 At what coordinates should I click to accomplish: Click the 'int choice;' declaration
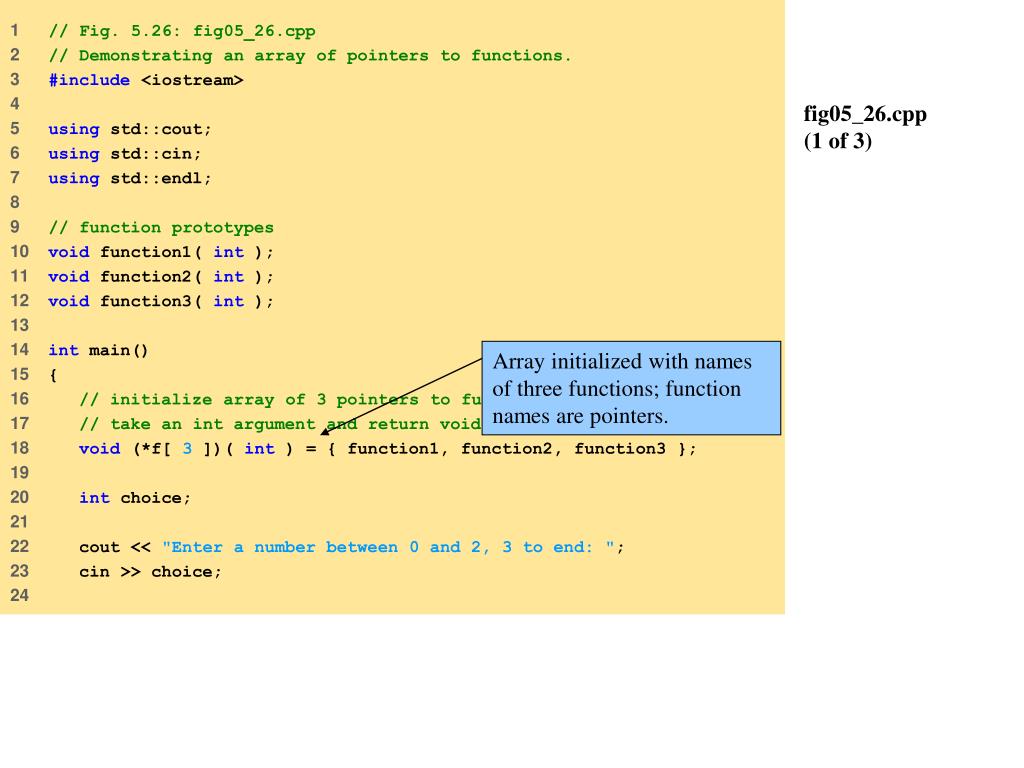click(x=135, y=498)
